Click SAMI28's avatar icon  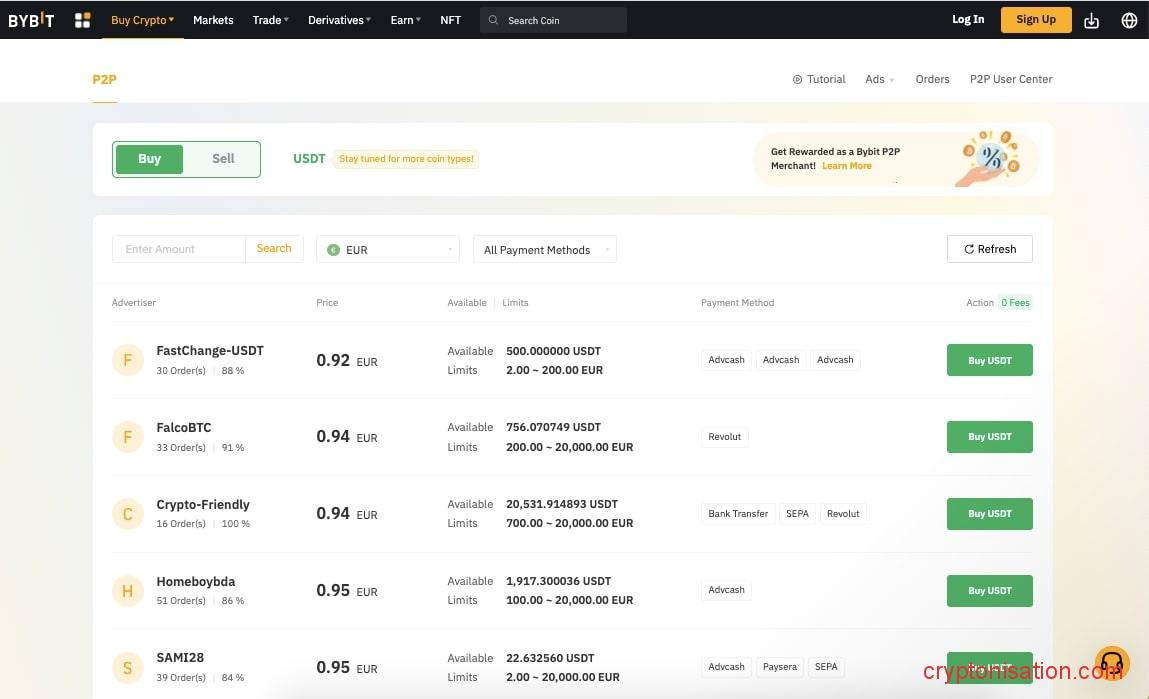coord(127,666)
